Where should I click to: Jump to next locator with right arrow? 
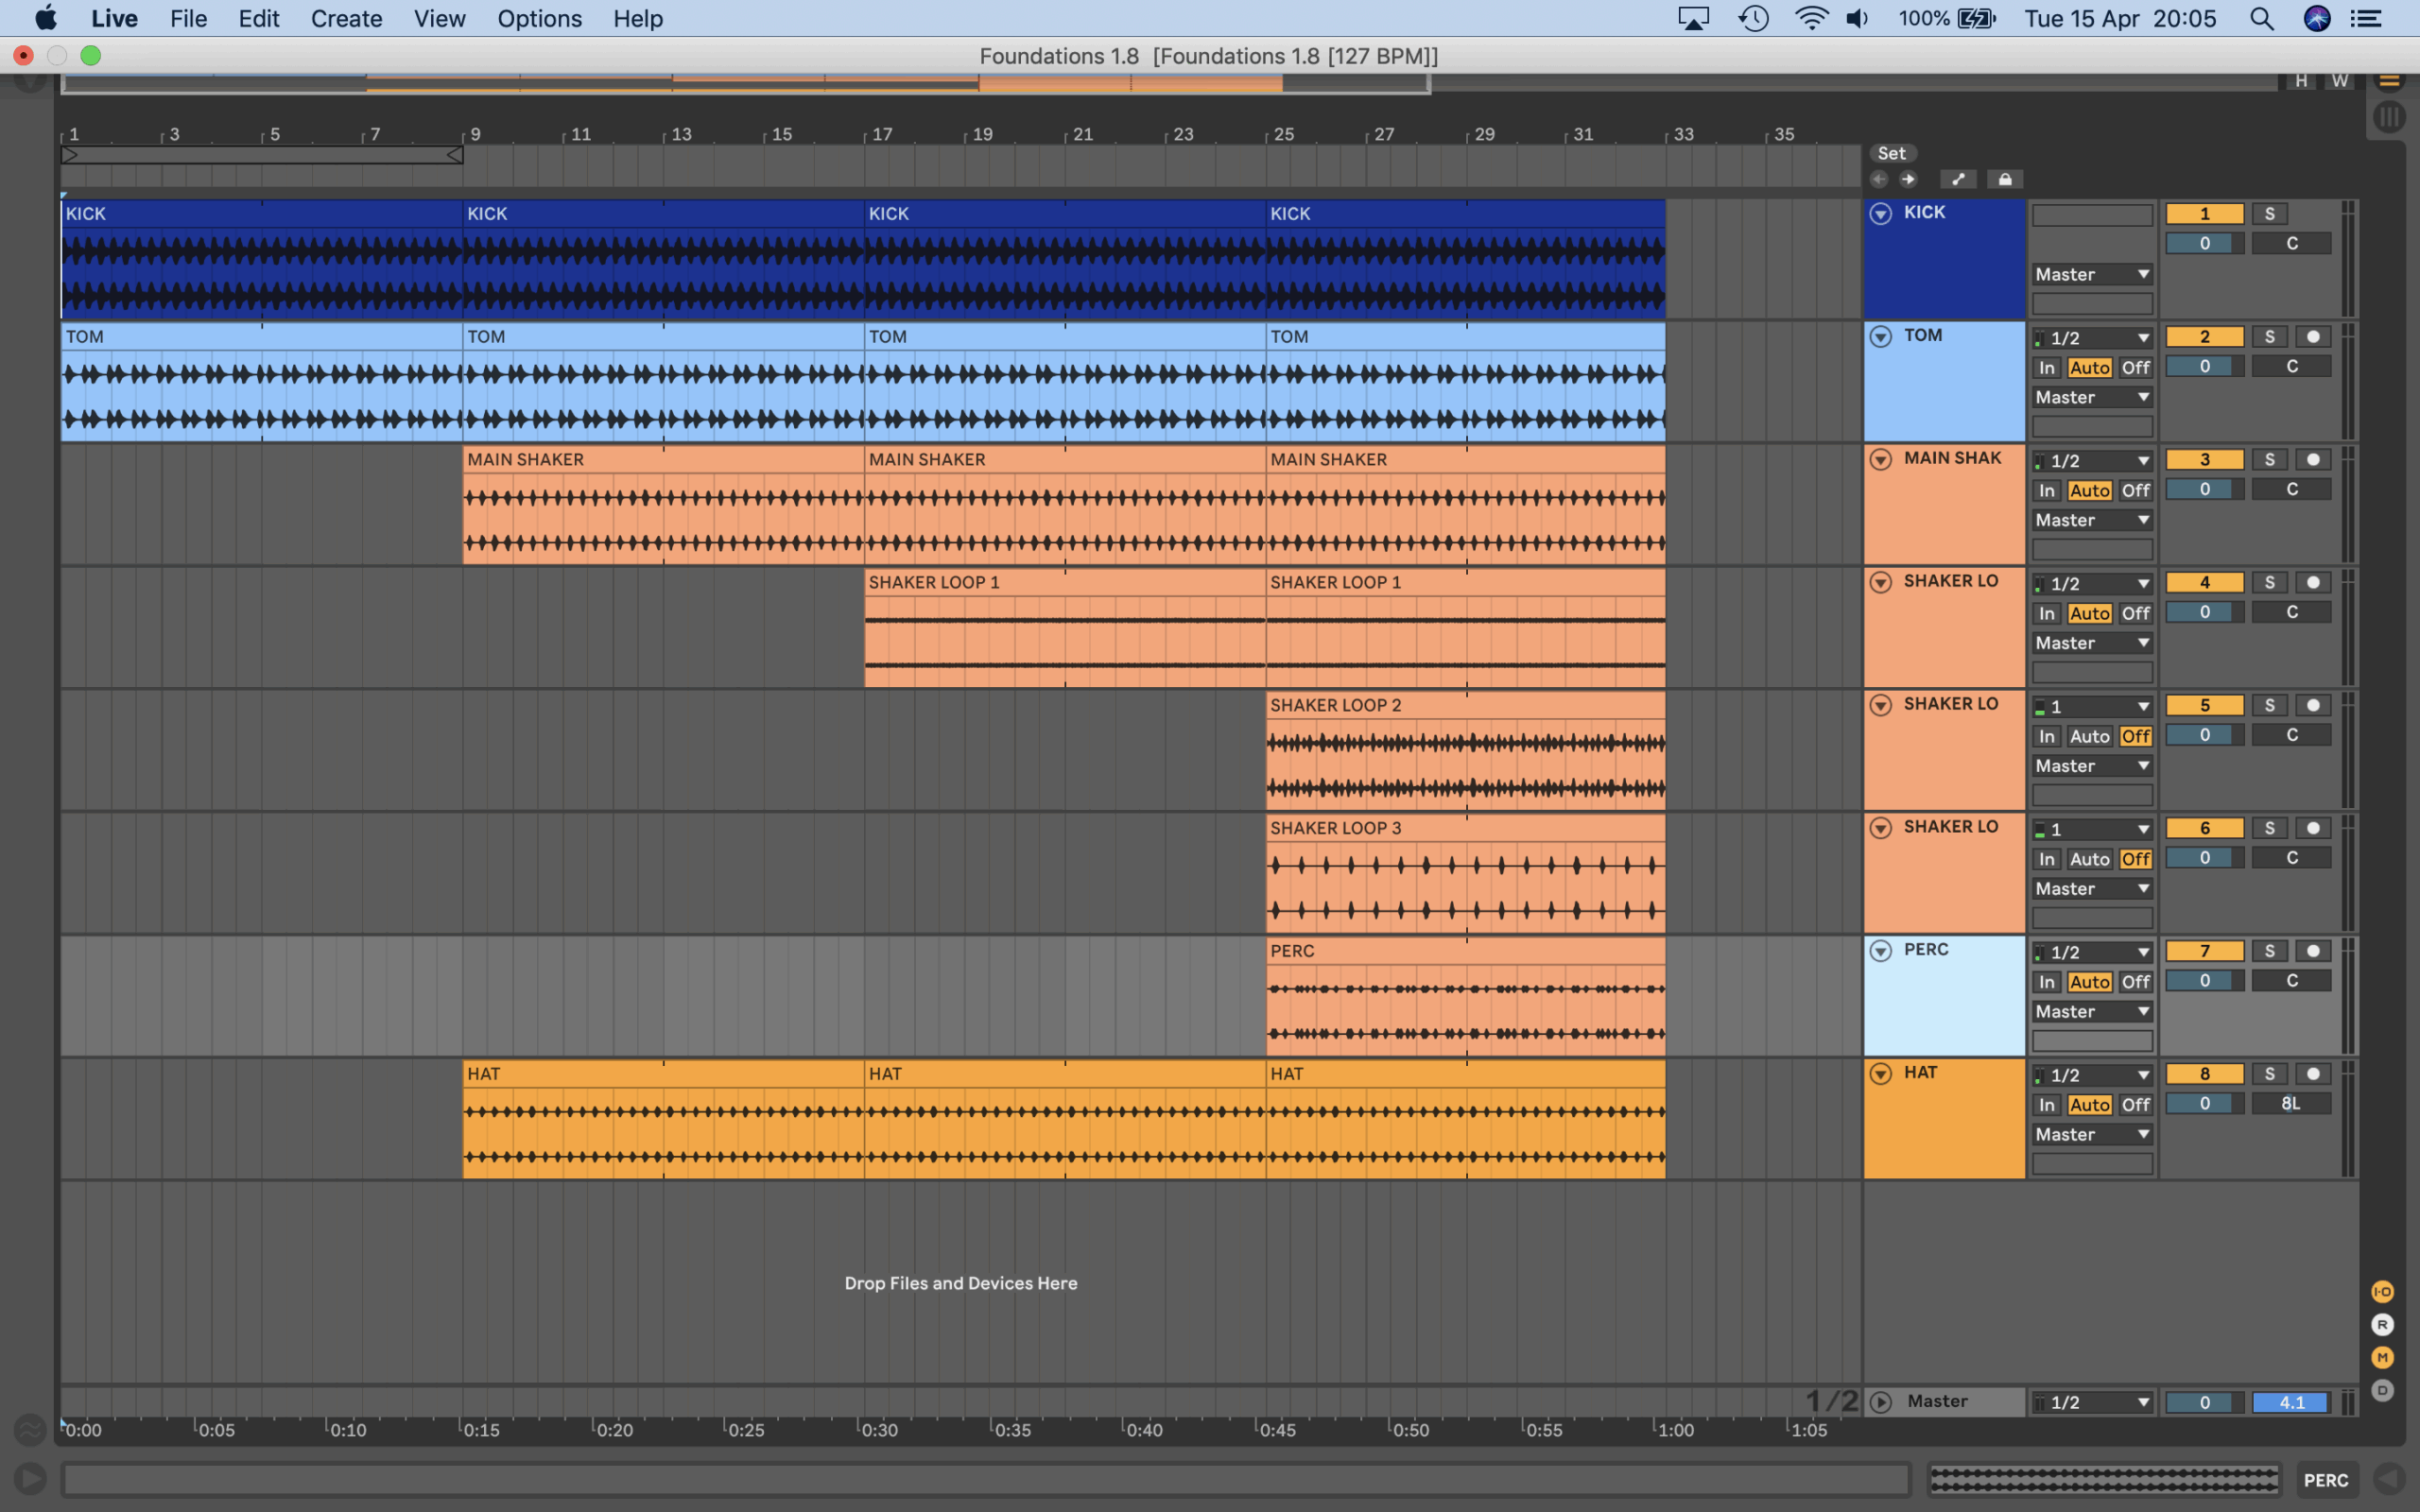point(1908,179)
